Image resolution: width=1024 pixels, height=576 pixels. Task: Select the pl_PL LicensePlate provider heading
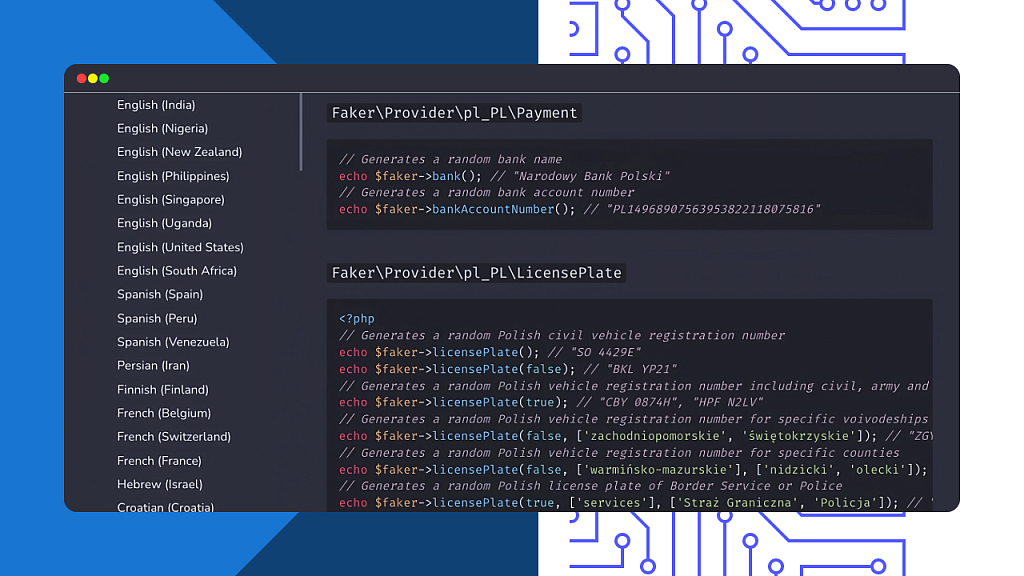(x=474, y=272)
